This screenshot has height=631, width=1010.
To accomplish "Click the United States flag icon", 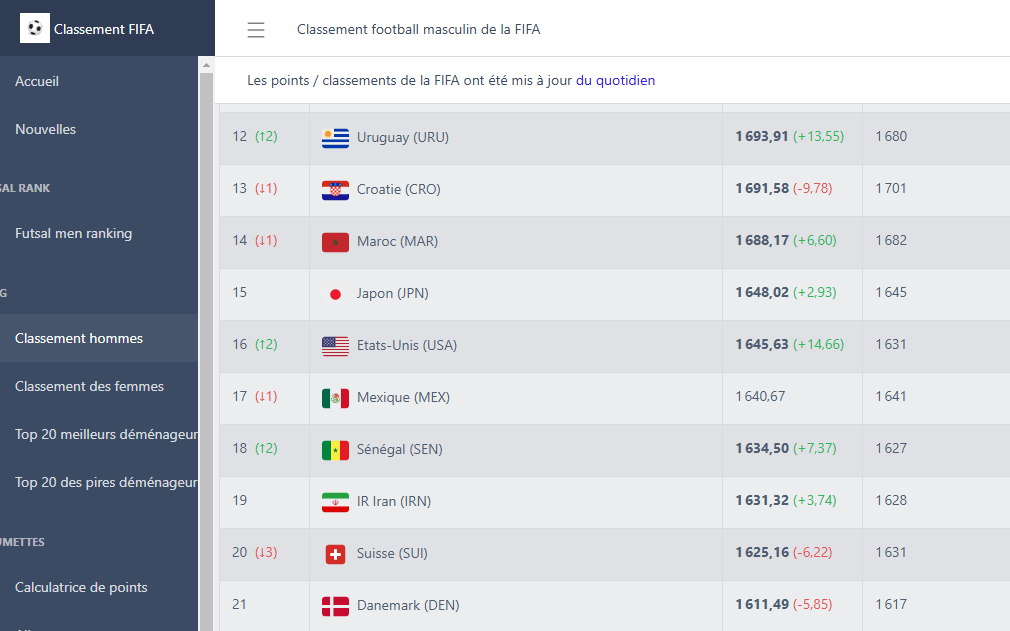I will [x=335, y=345].
